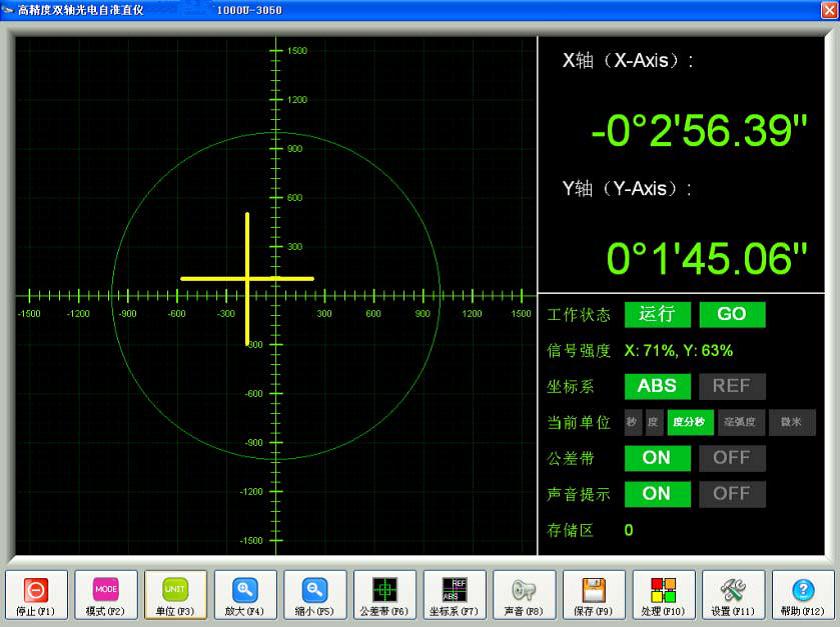Disable the 声音提示 sound alert

[732, 494]
